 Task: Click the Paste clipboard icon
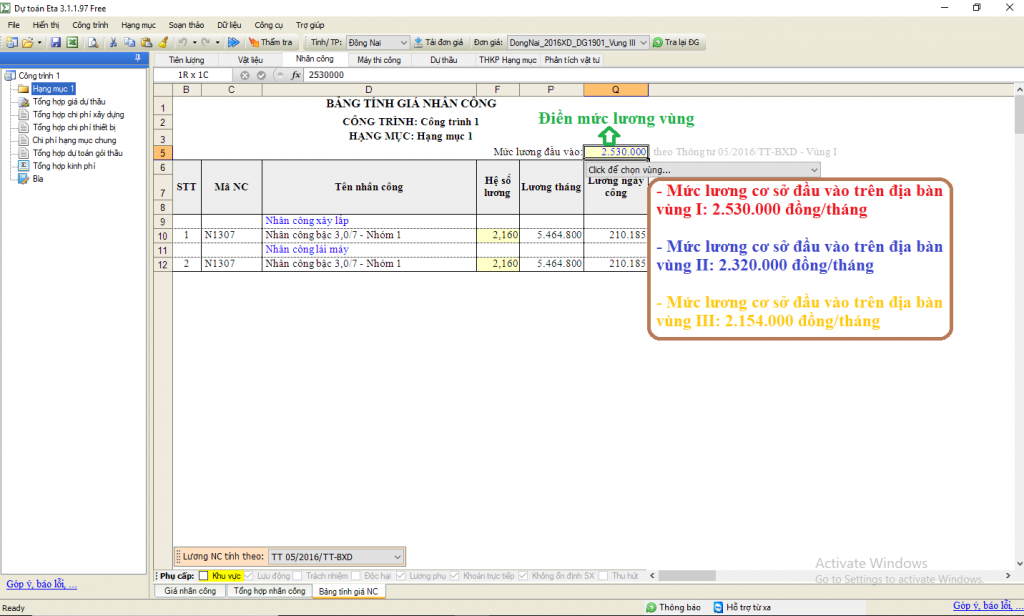[146, 42]
